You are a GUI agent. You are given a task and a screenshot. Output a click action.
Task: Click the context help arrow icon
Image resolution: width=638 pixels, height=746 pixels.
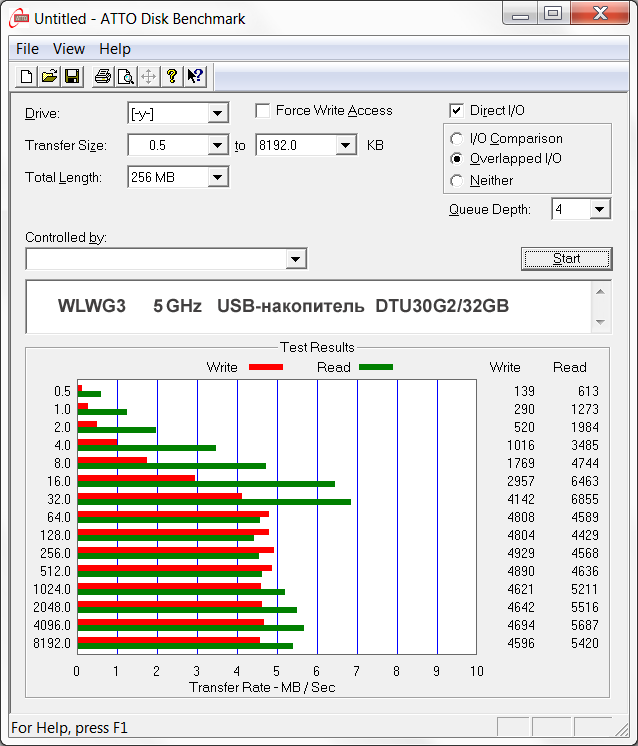click(x=195, y=76)
